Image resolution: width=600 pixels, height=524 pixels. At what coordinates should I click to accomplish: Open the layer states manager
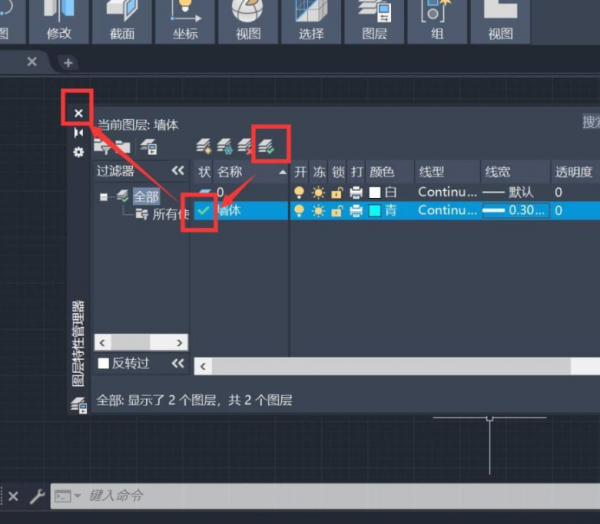coord(148,147)
